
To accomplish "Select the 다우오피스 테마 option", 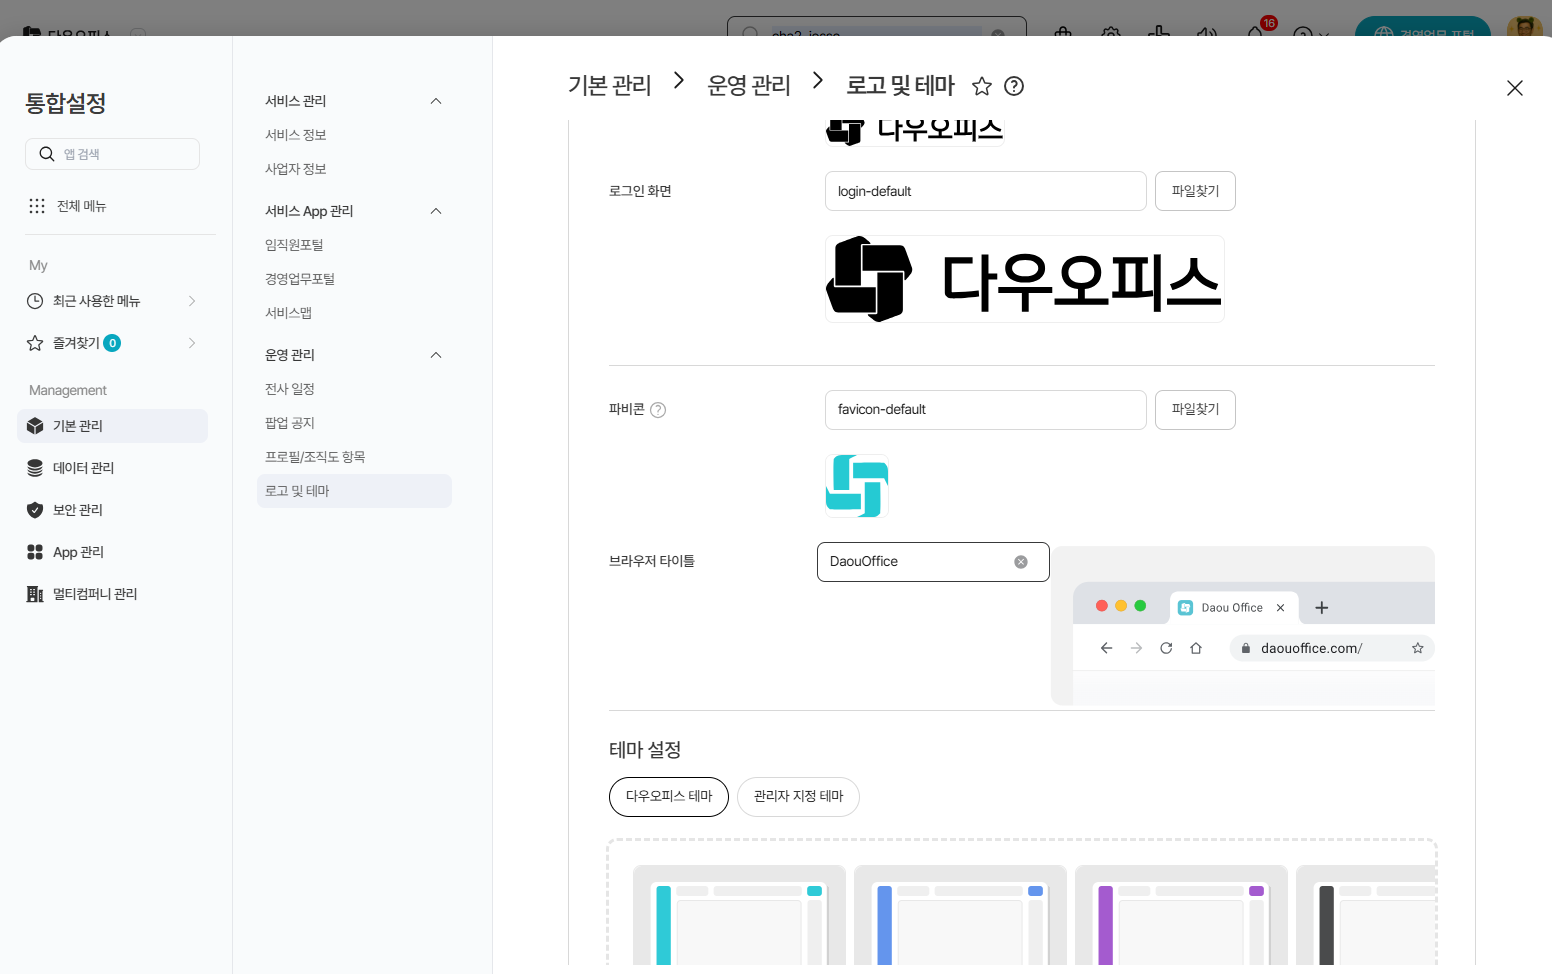I will pos(669,797).
